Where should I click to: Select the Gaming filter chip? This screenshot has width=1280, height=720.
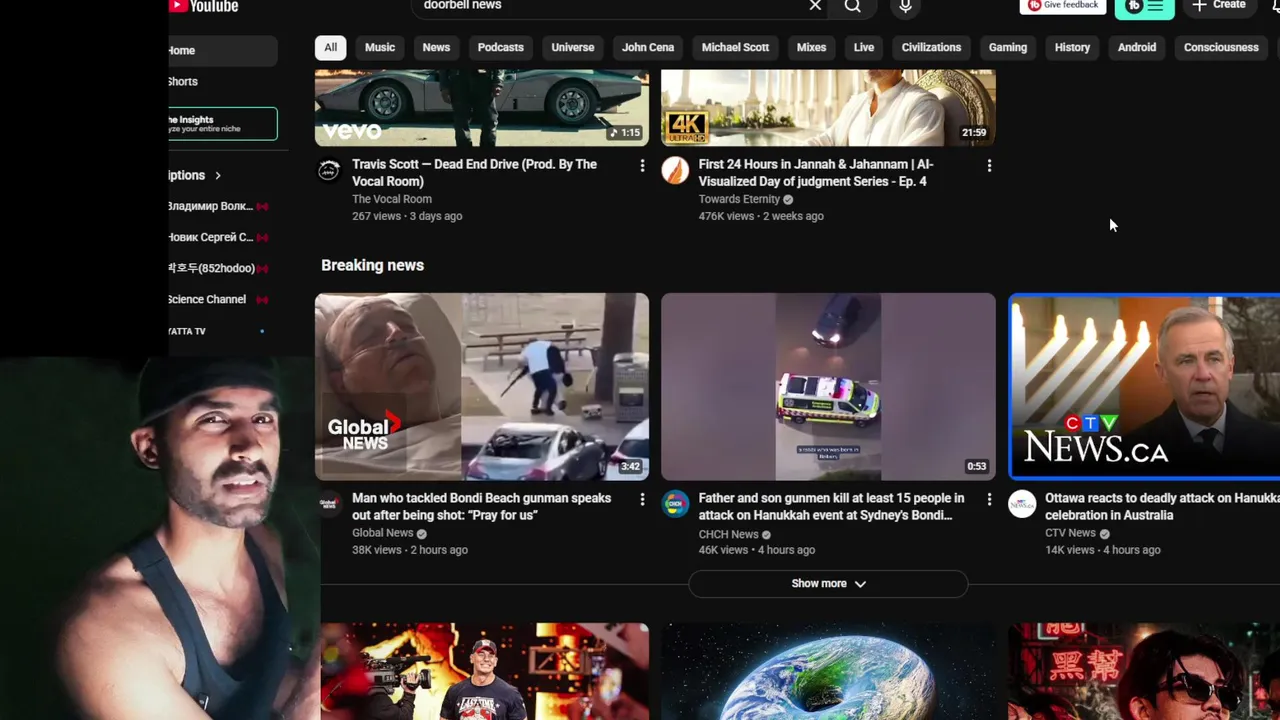1008,47
